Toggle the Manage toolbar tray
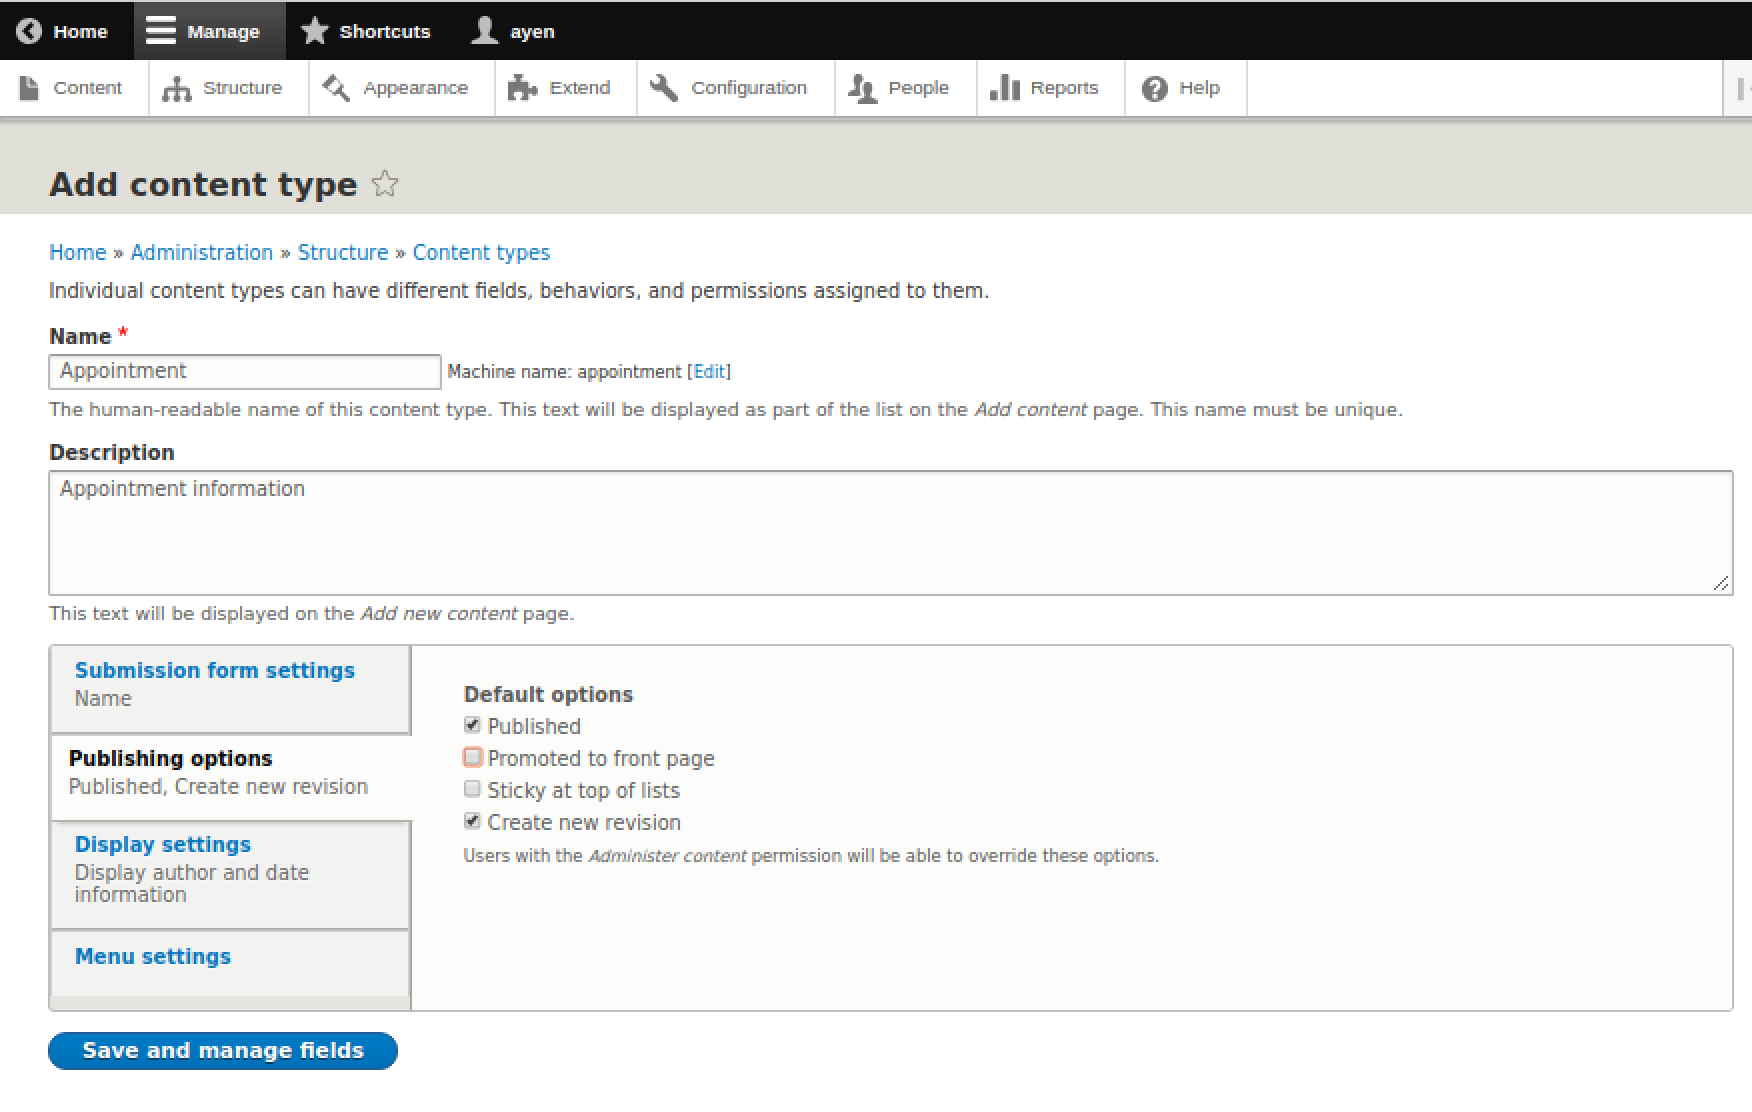 209,31
